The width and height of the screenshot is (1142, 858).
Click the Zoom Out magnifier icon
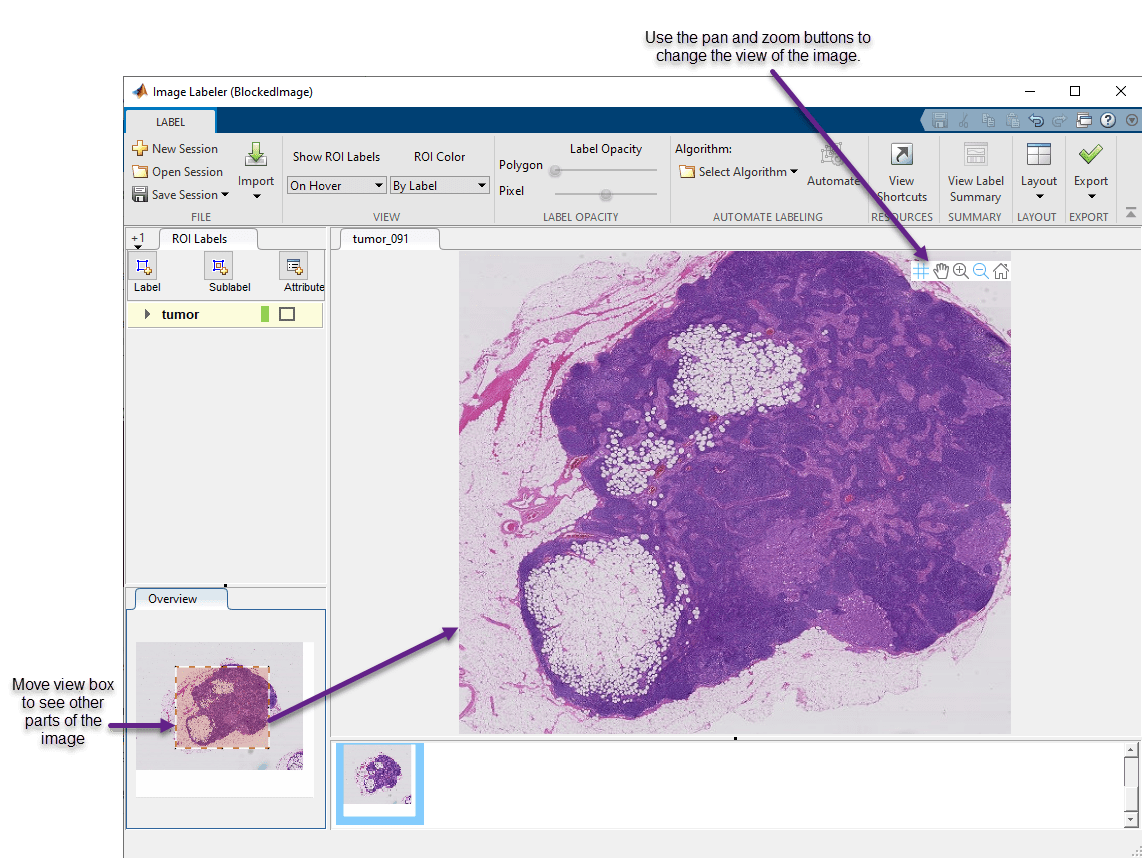[980, 270]
